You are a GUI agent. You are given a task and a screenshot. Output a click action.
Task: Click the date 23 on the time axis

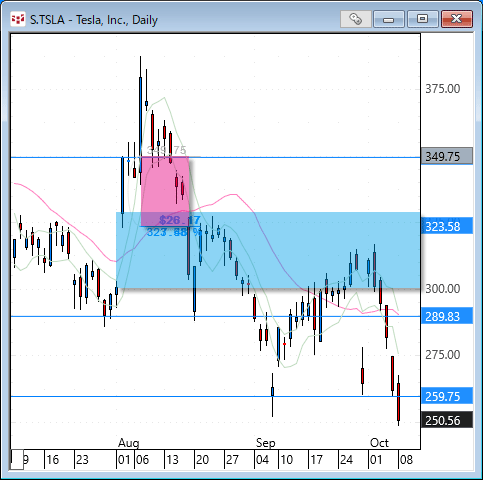pyautogui.click(x=82, y=460)
